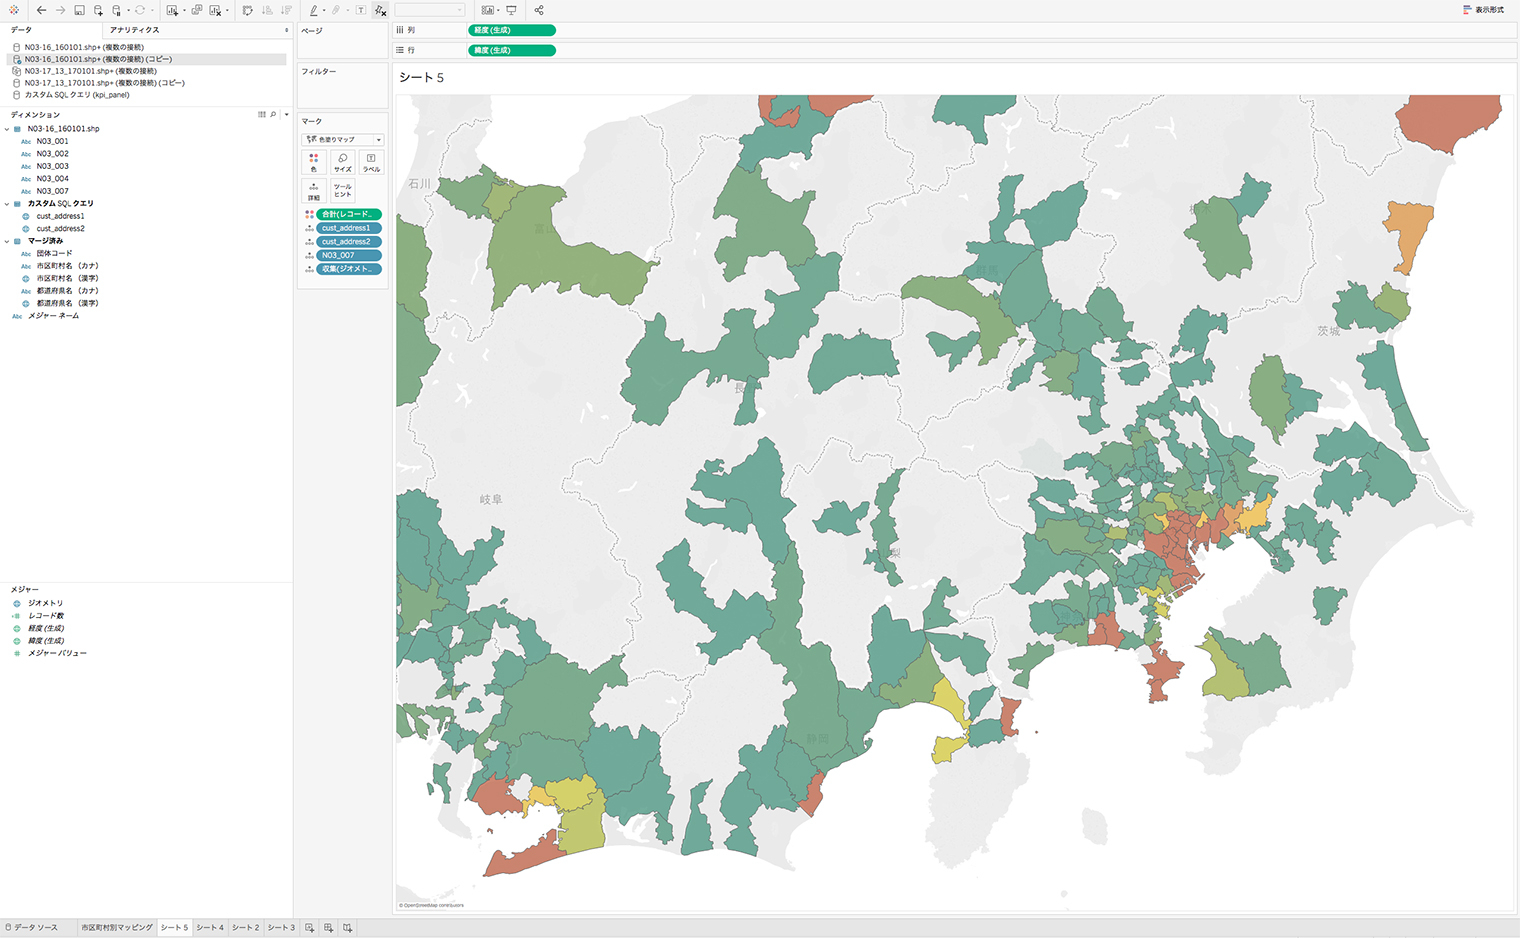The height and width of the screenshot is (938, 1520).
Task: Collapse the カスタム SQL クエリ folder
Action: pyautogui.click(x=7, y=204)
